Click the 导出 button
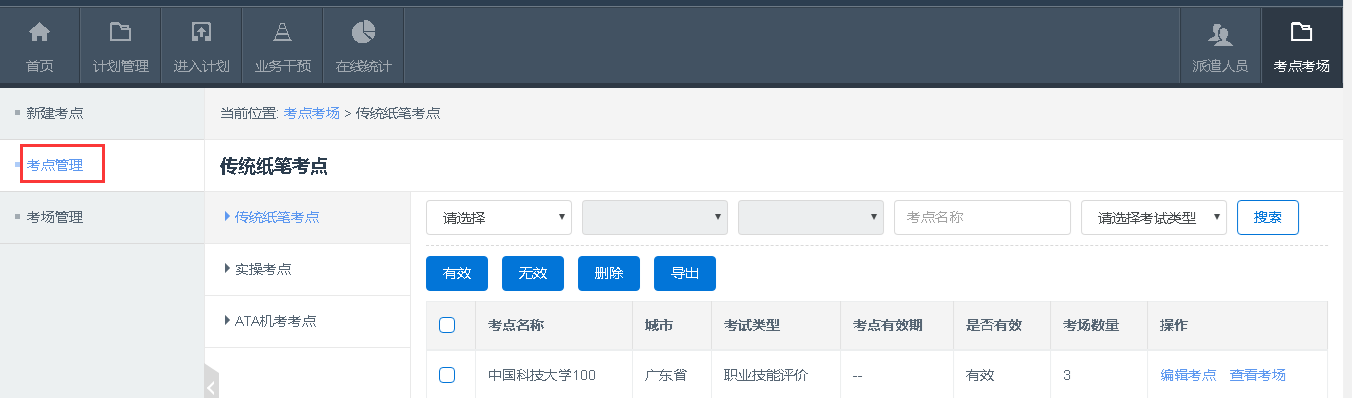The width and height of the screenshot is (1352, 398). [685, 273]
